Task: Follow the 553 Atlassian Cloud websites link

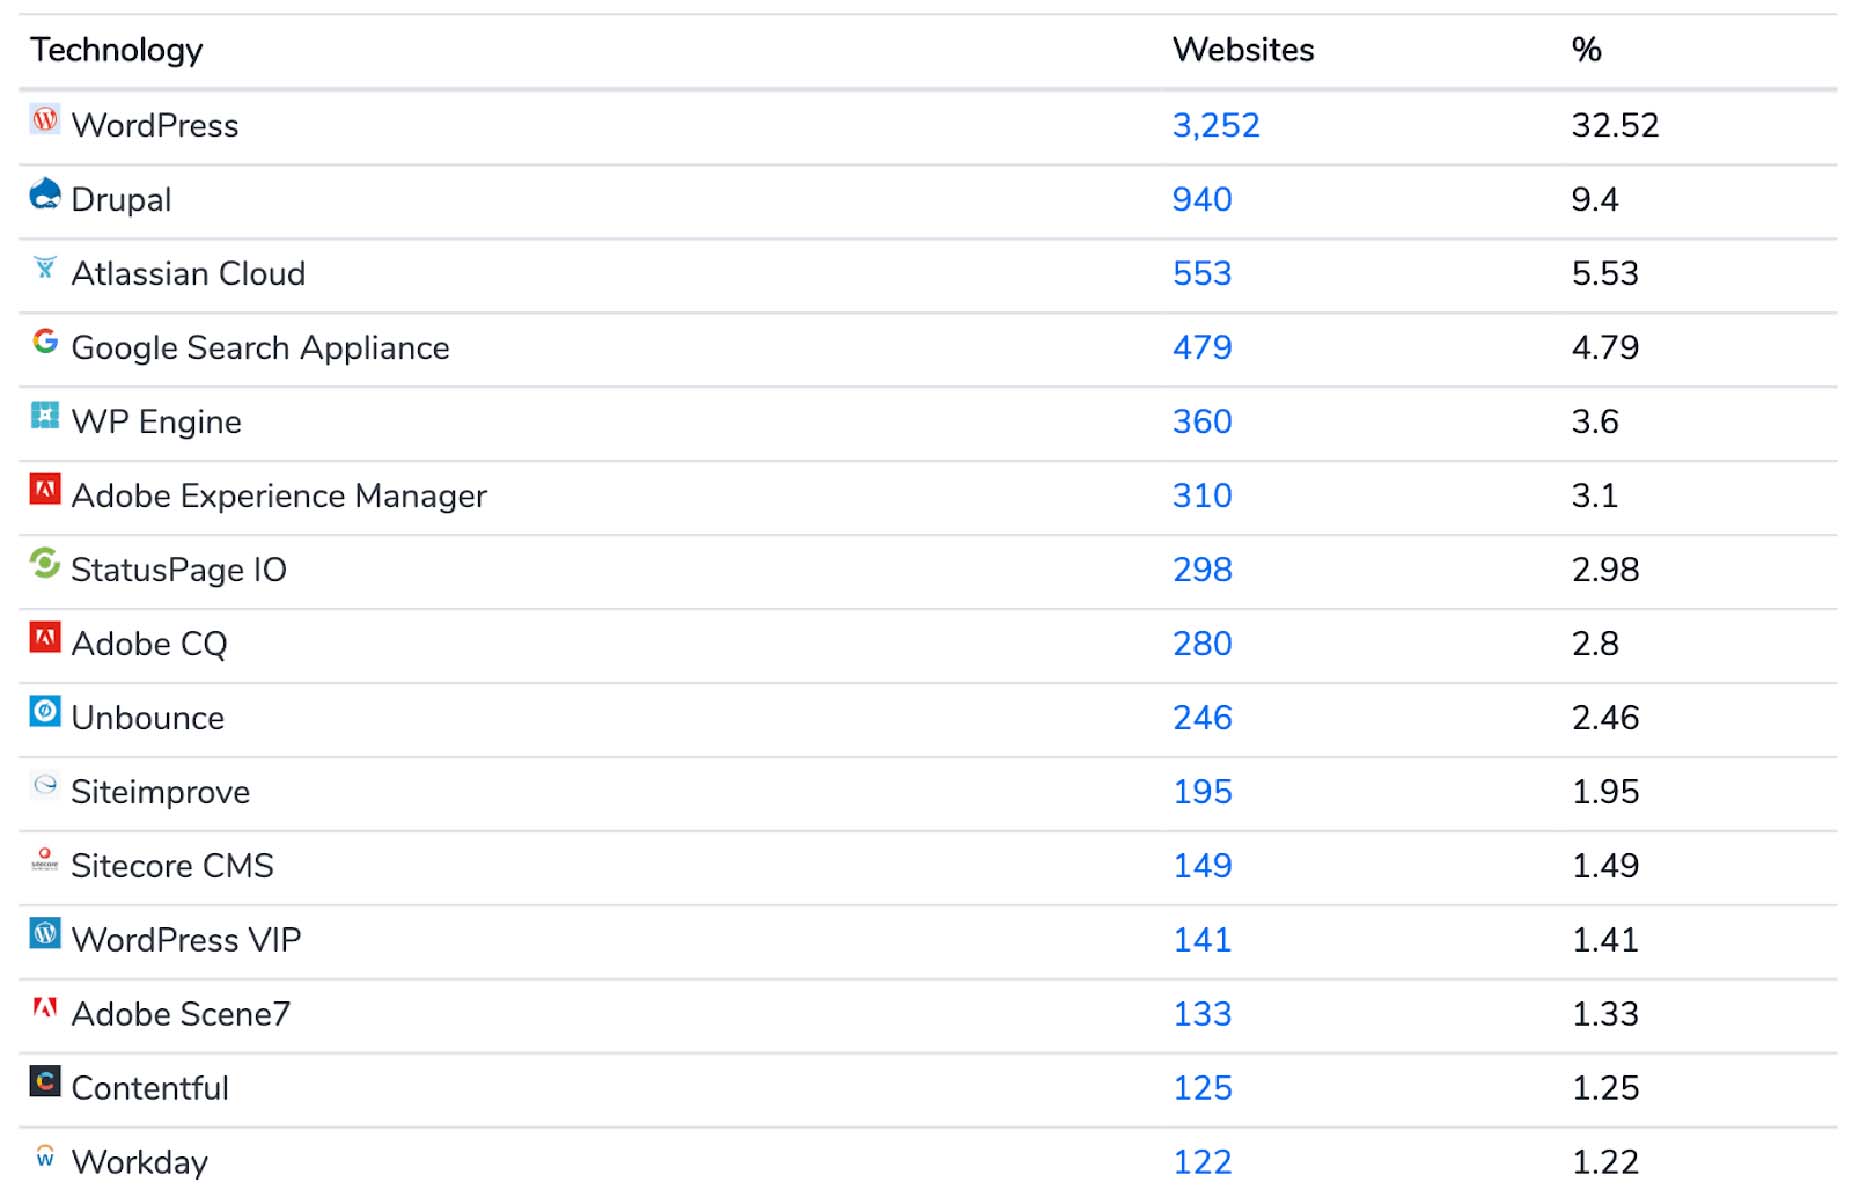Action: point(1201,274)
